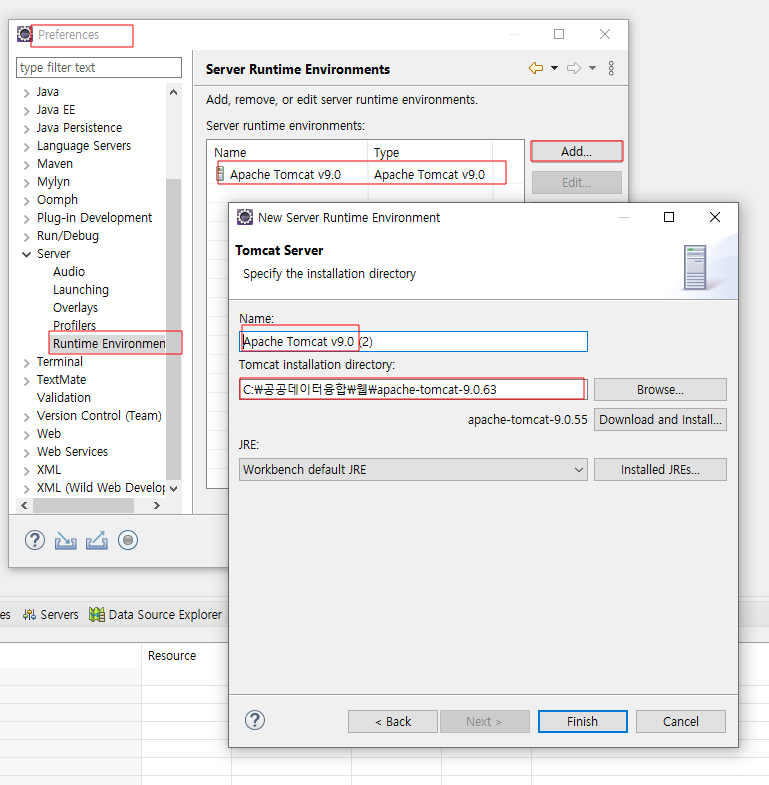The height and width of the screenshot is (785, 769).
Task: Click the Add... button
Action: (576, 152)
